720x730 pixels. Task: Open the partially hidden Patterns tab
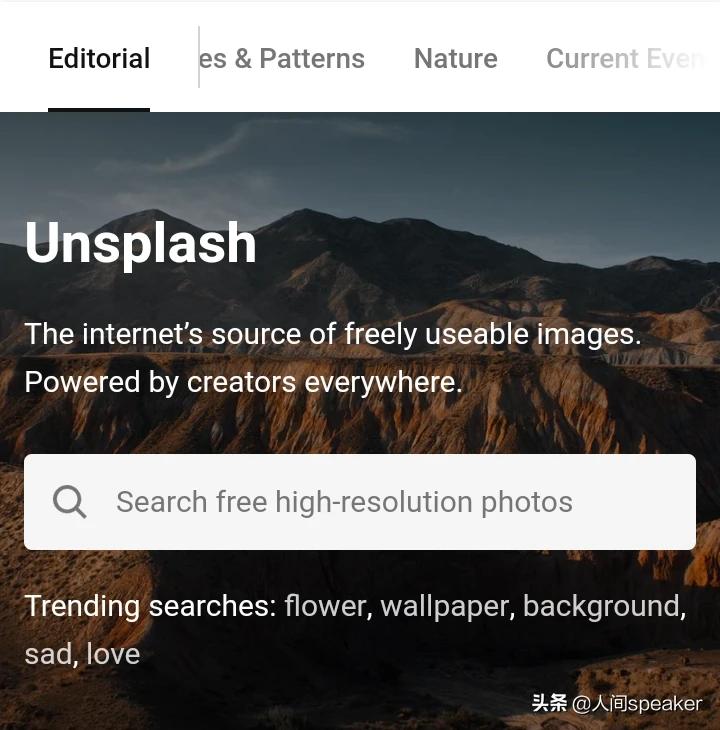coord(282,59)
